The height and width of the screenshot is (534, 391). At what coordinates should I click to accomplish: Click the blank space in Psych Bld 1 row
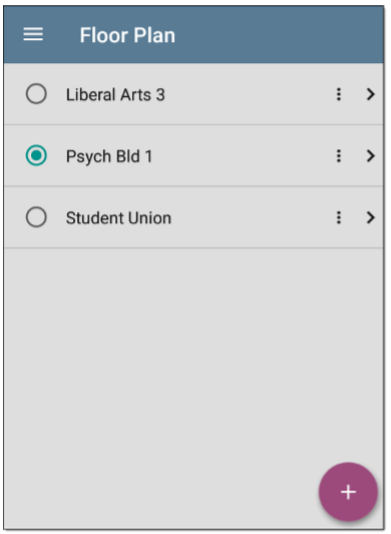click(242, 156)
